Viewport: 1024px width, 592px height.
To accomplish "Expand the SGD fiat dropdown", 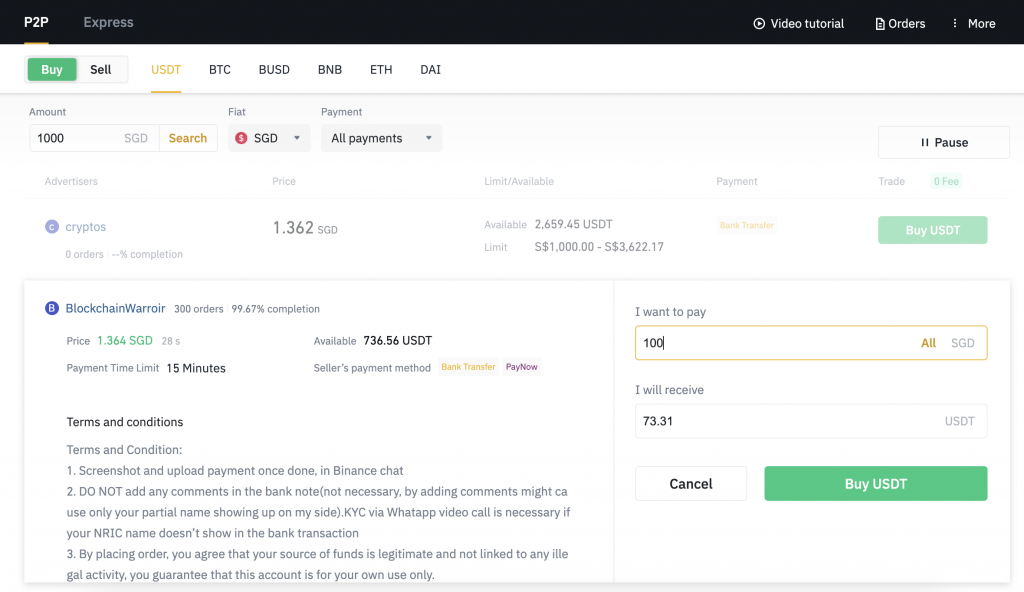I will (269, 138).
